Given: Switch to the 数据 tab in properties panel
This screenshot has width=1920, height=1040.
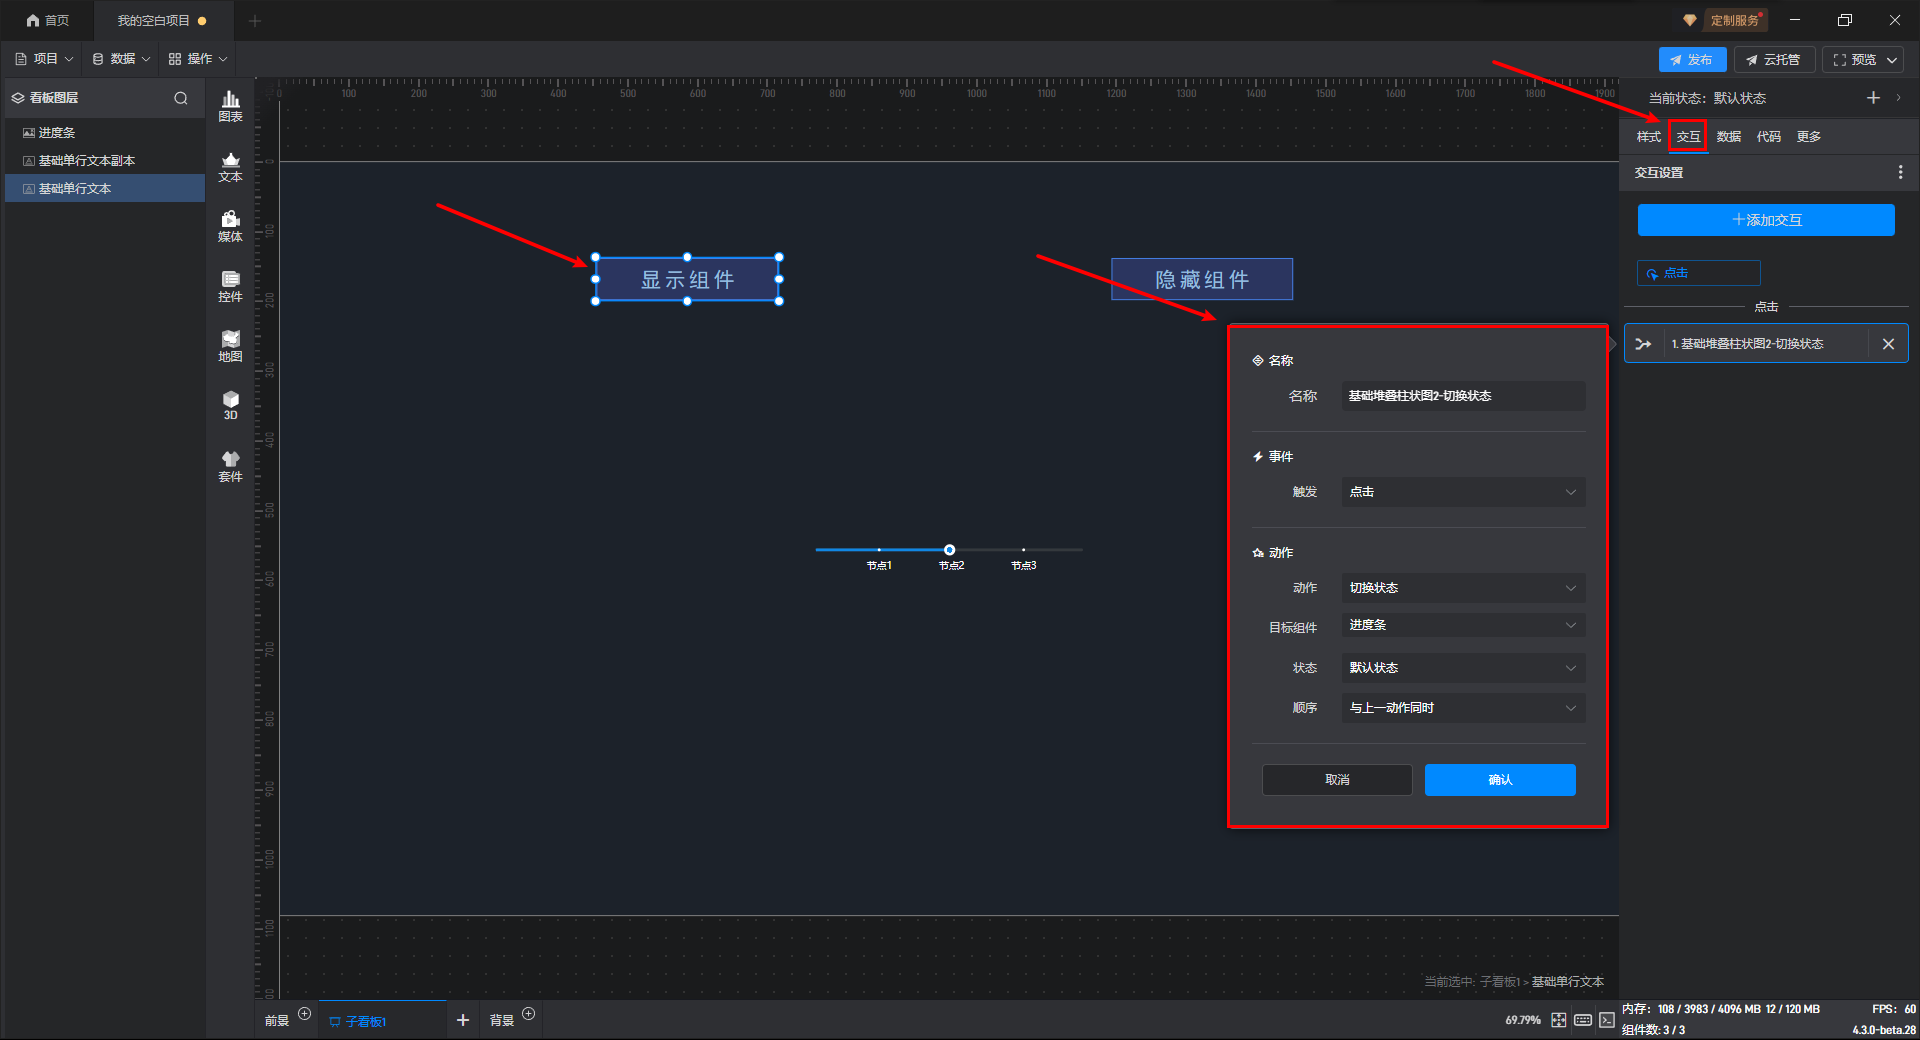Looking at the screenshot, I should click(1728, 137).
